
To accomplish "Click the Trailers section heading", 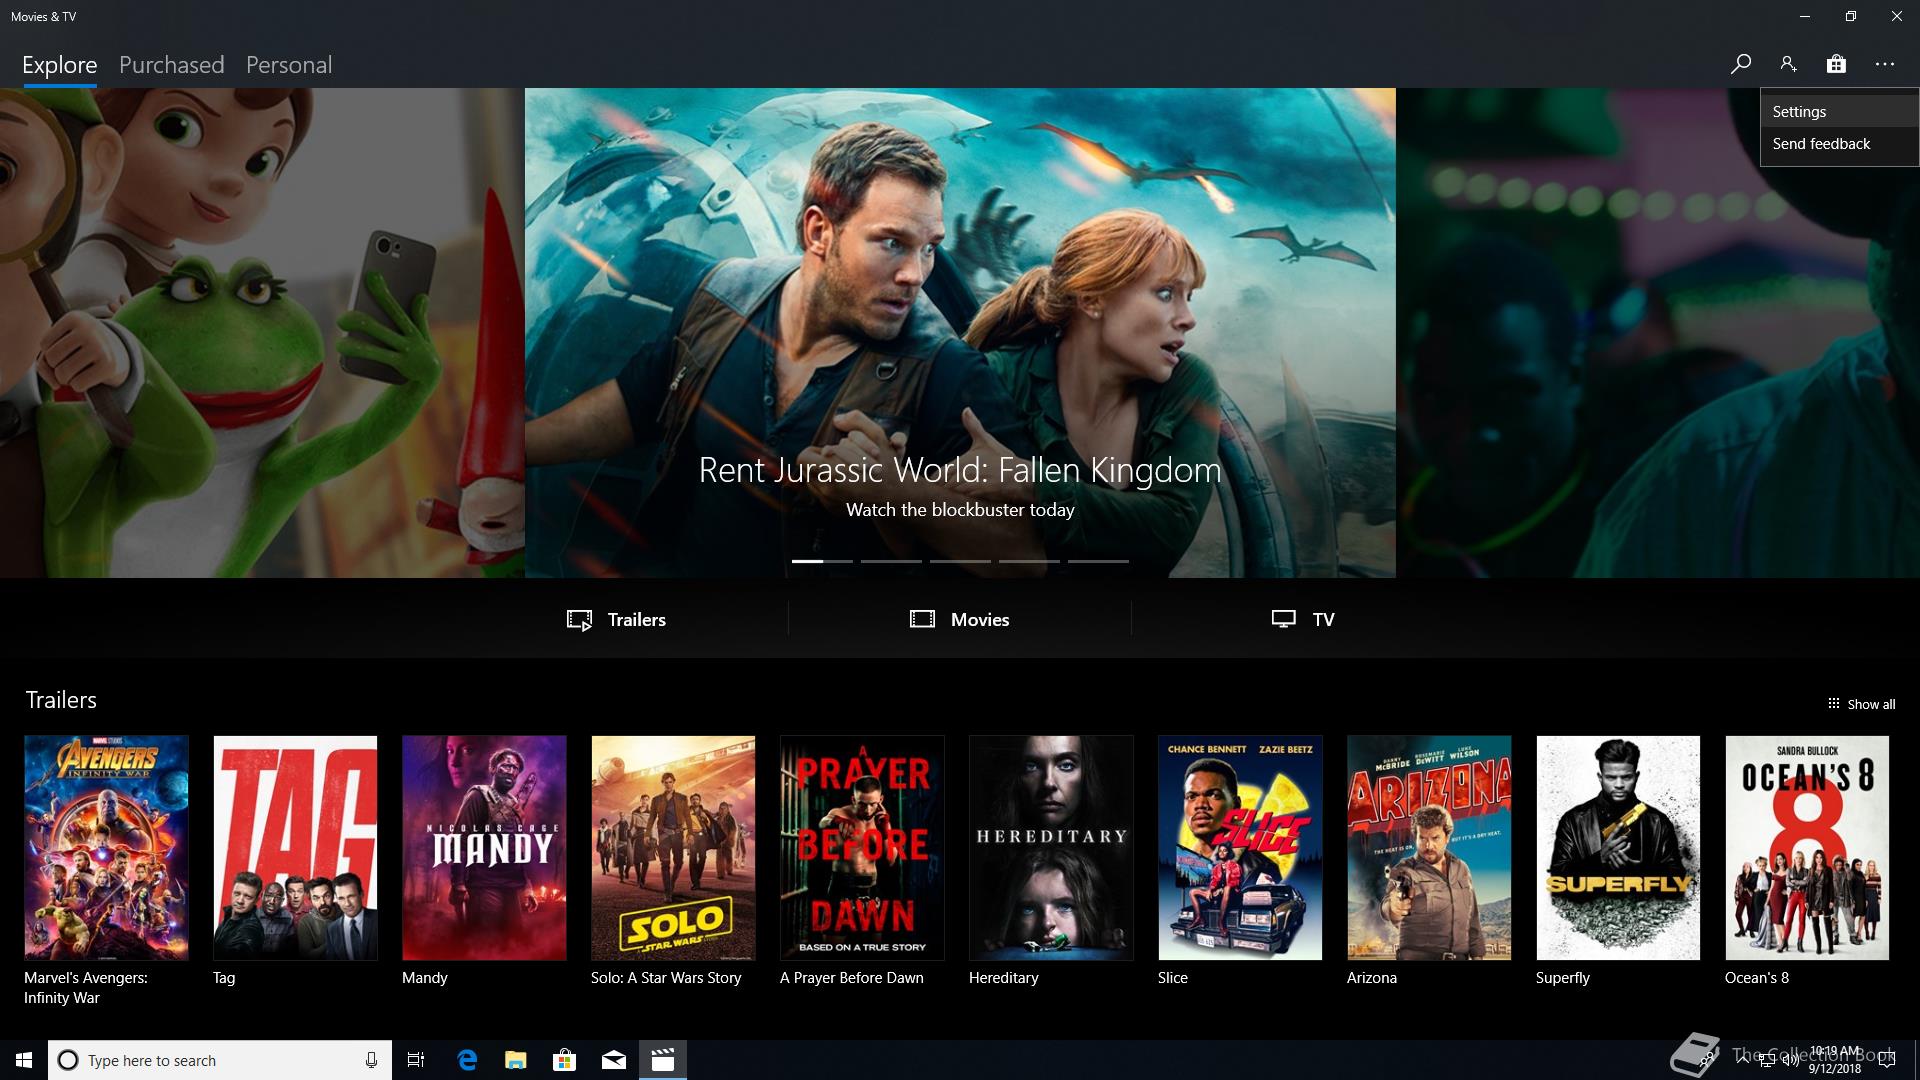I will (61, 700).
